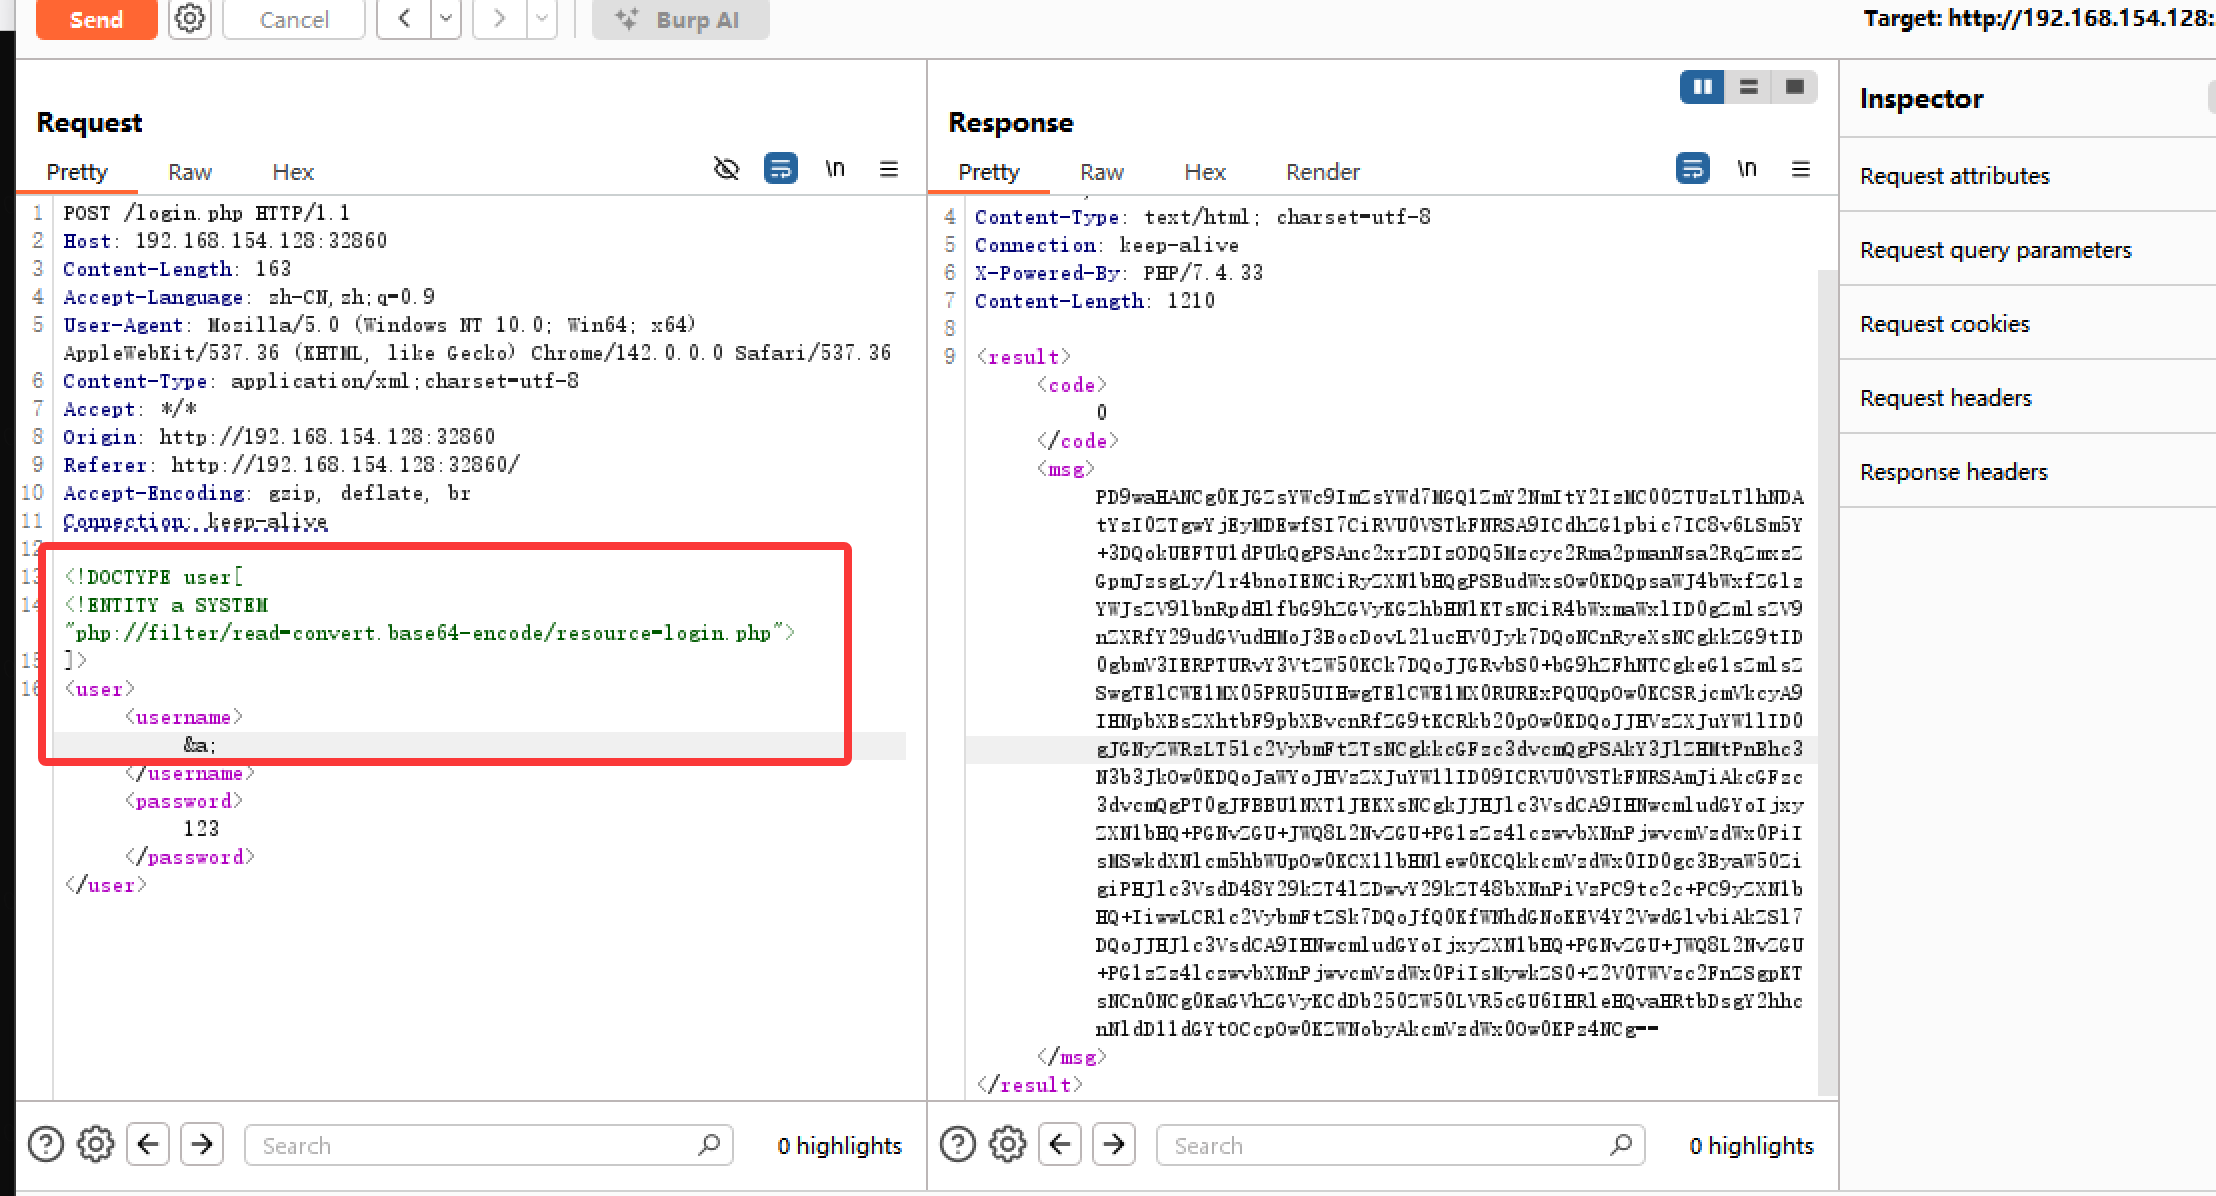Click the orange Send button
The width and height of the screenshot is (2216, 1196).
[x=96, y=19]
